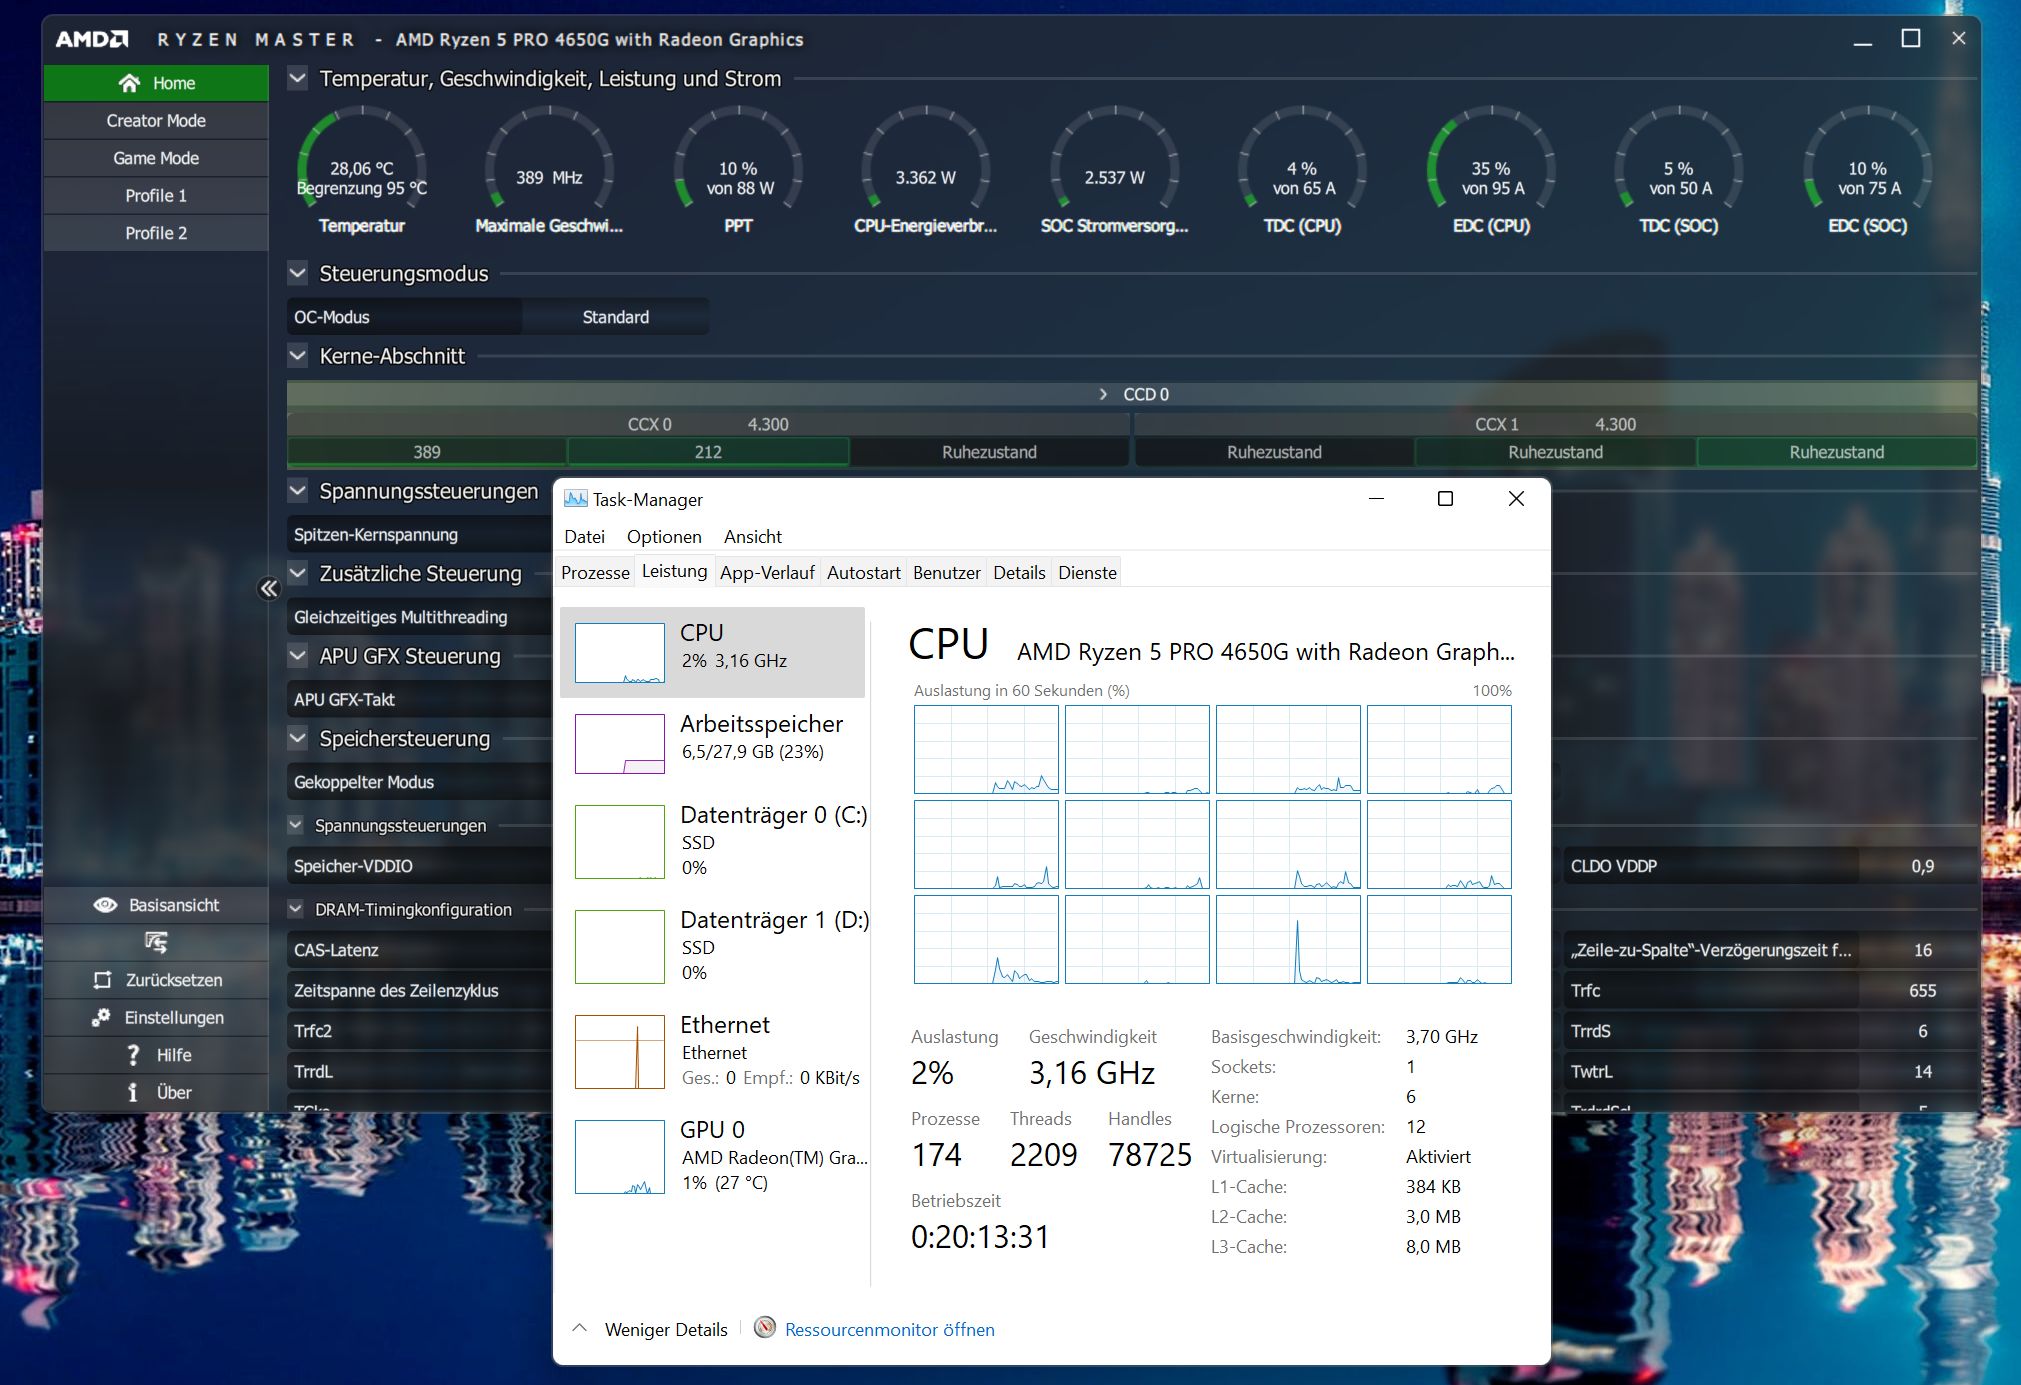Screen dimensions: 2021x1385
Task: Open Ressourcenmonitor öffnen link
Action: [x=889, y=1329]
